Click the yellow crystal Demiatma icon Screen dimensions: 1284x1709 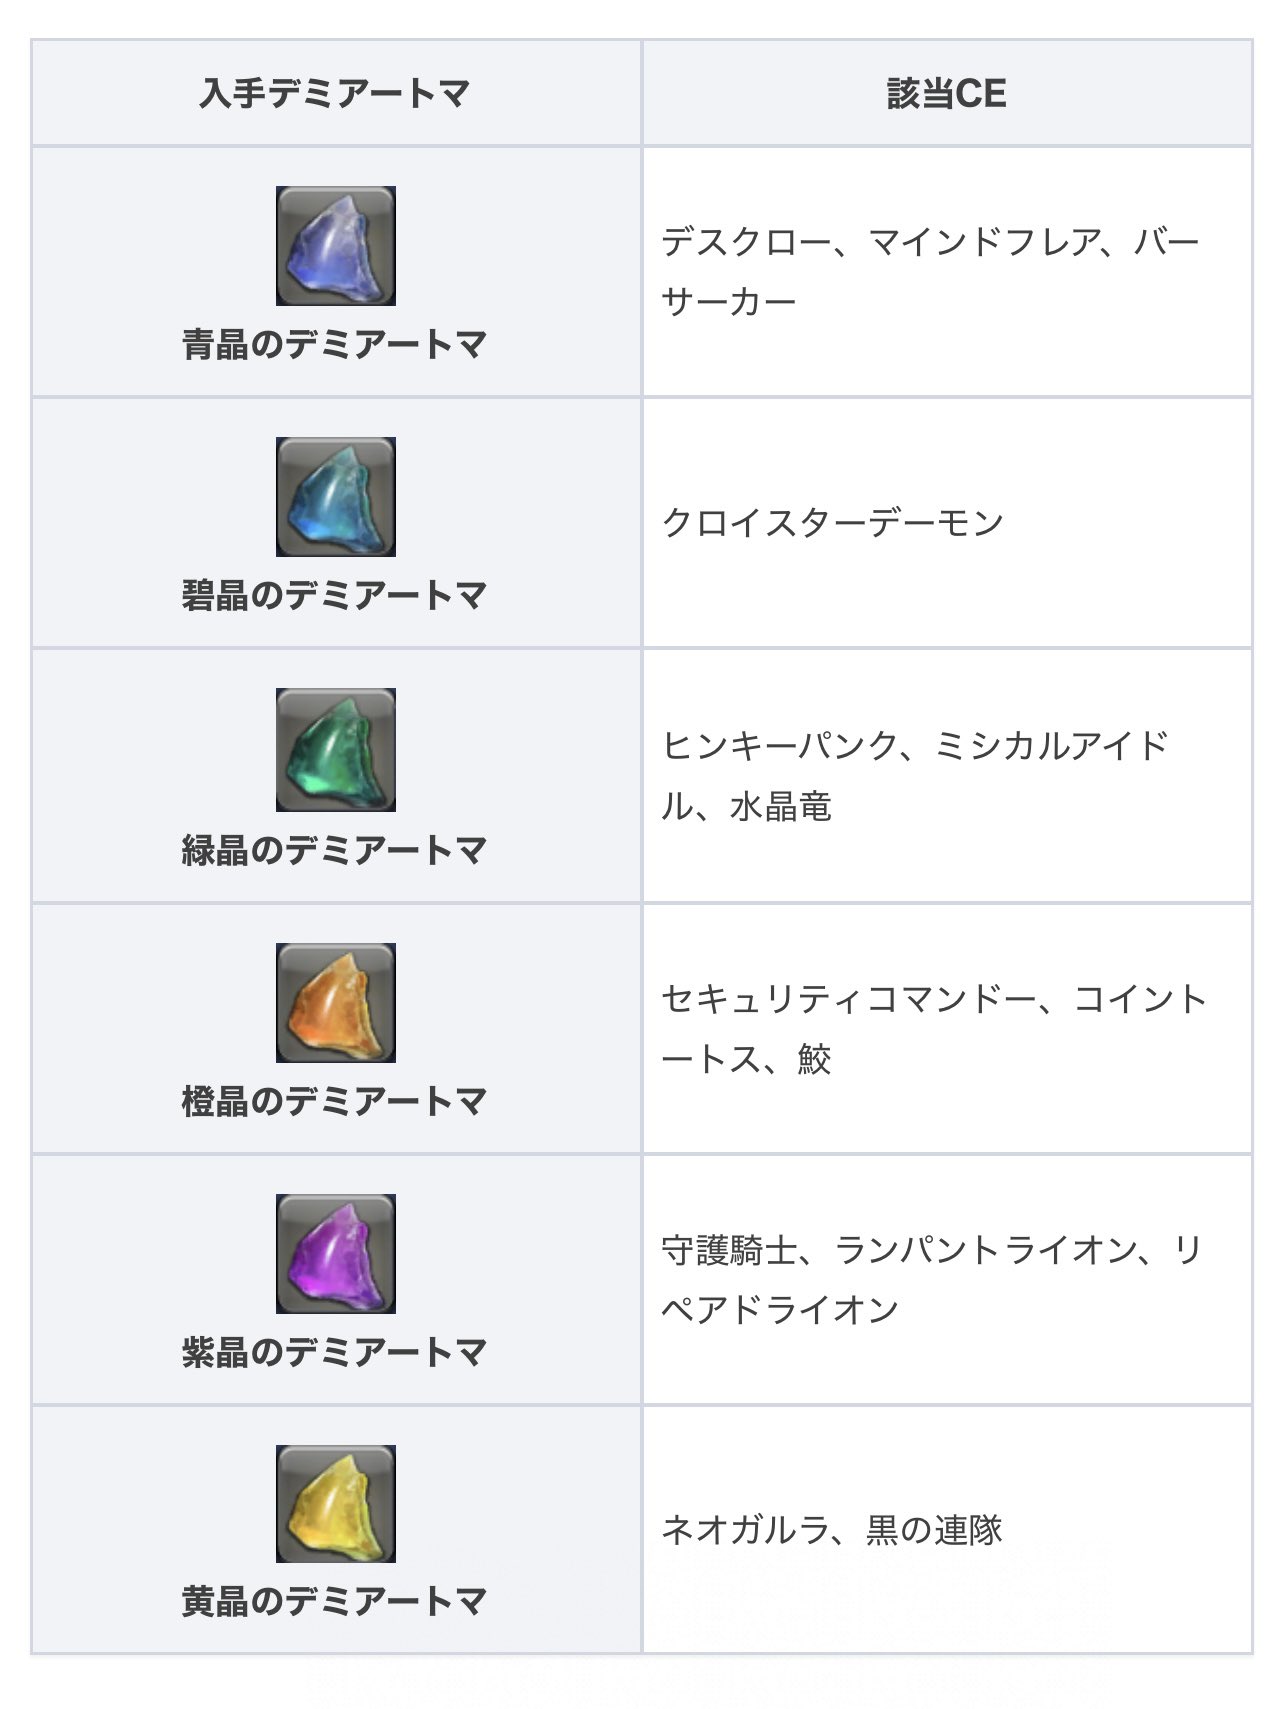pyautogui.click(x=336, y=1504)
